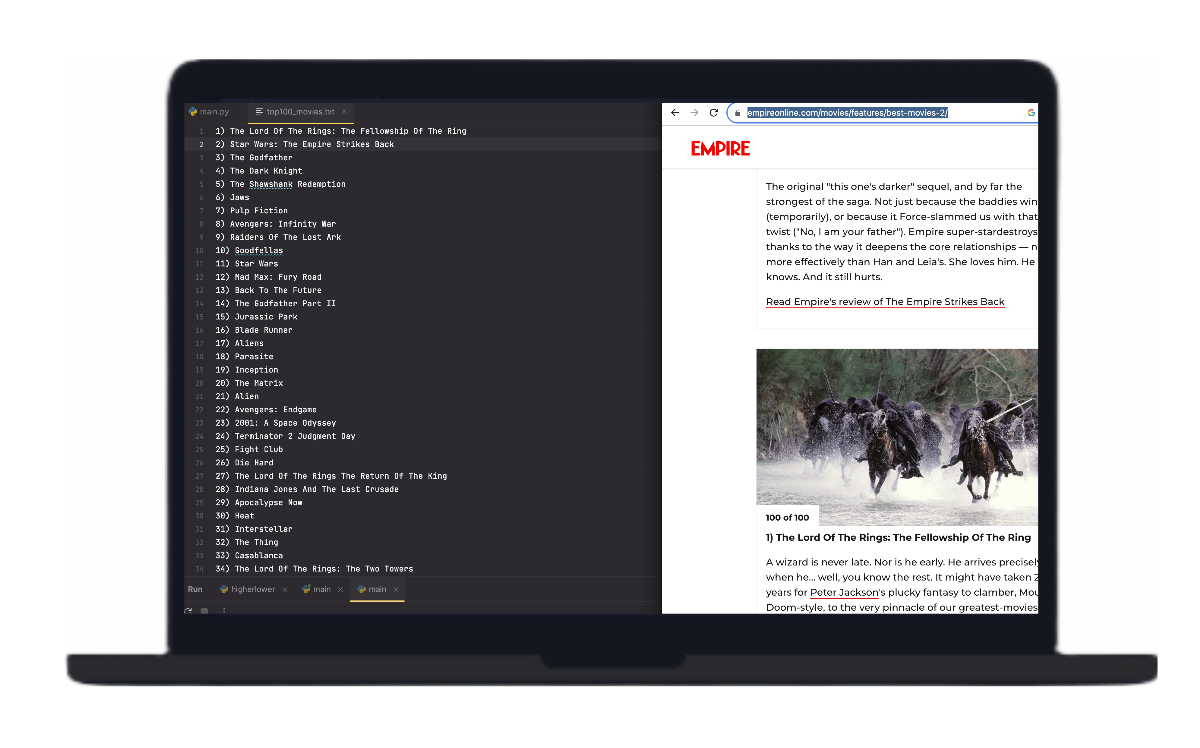
Task: Click line '9) Raiders Of The Lost Ark'
Action: (278, 237)
